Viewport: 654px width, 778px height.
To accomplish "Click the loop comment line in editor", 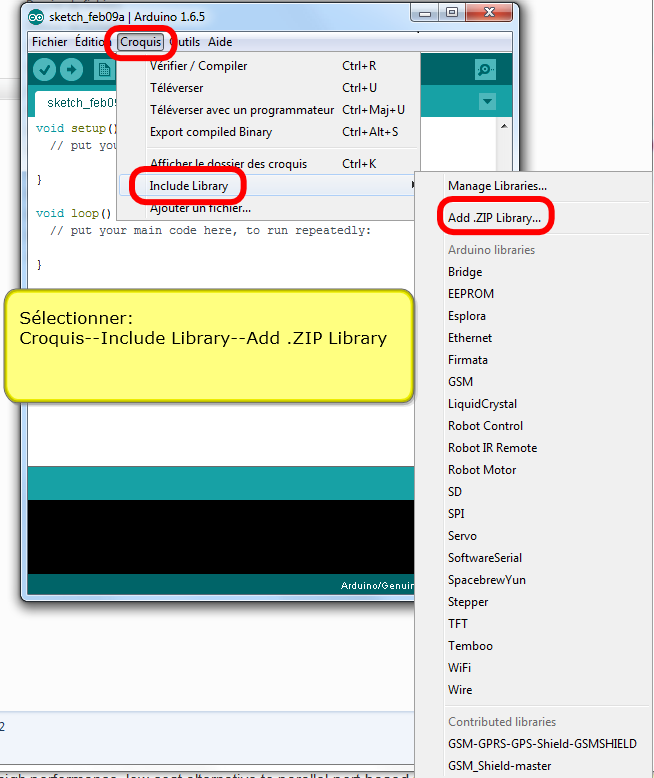I will pos(210,231).
